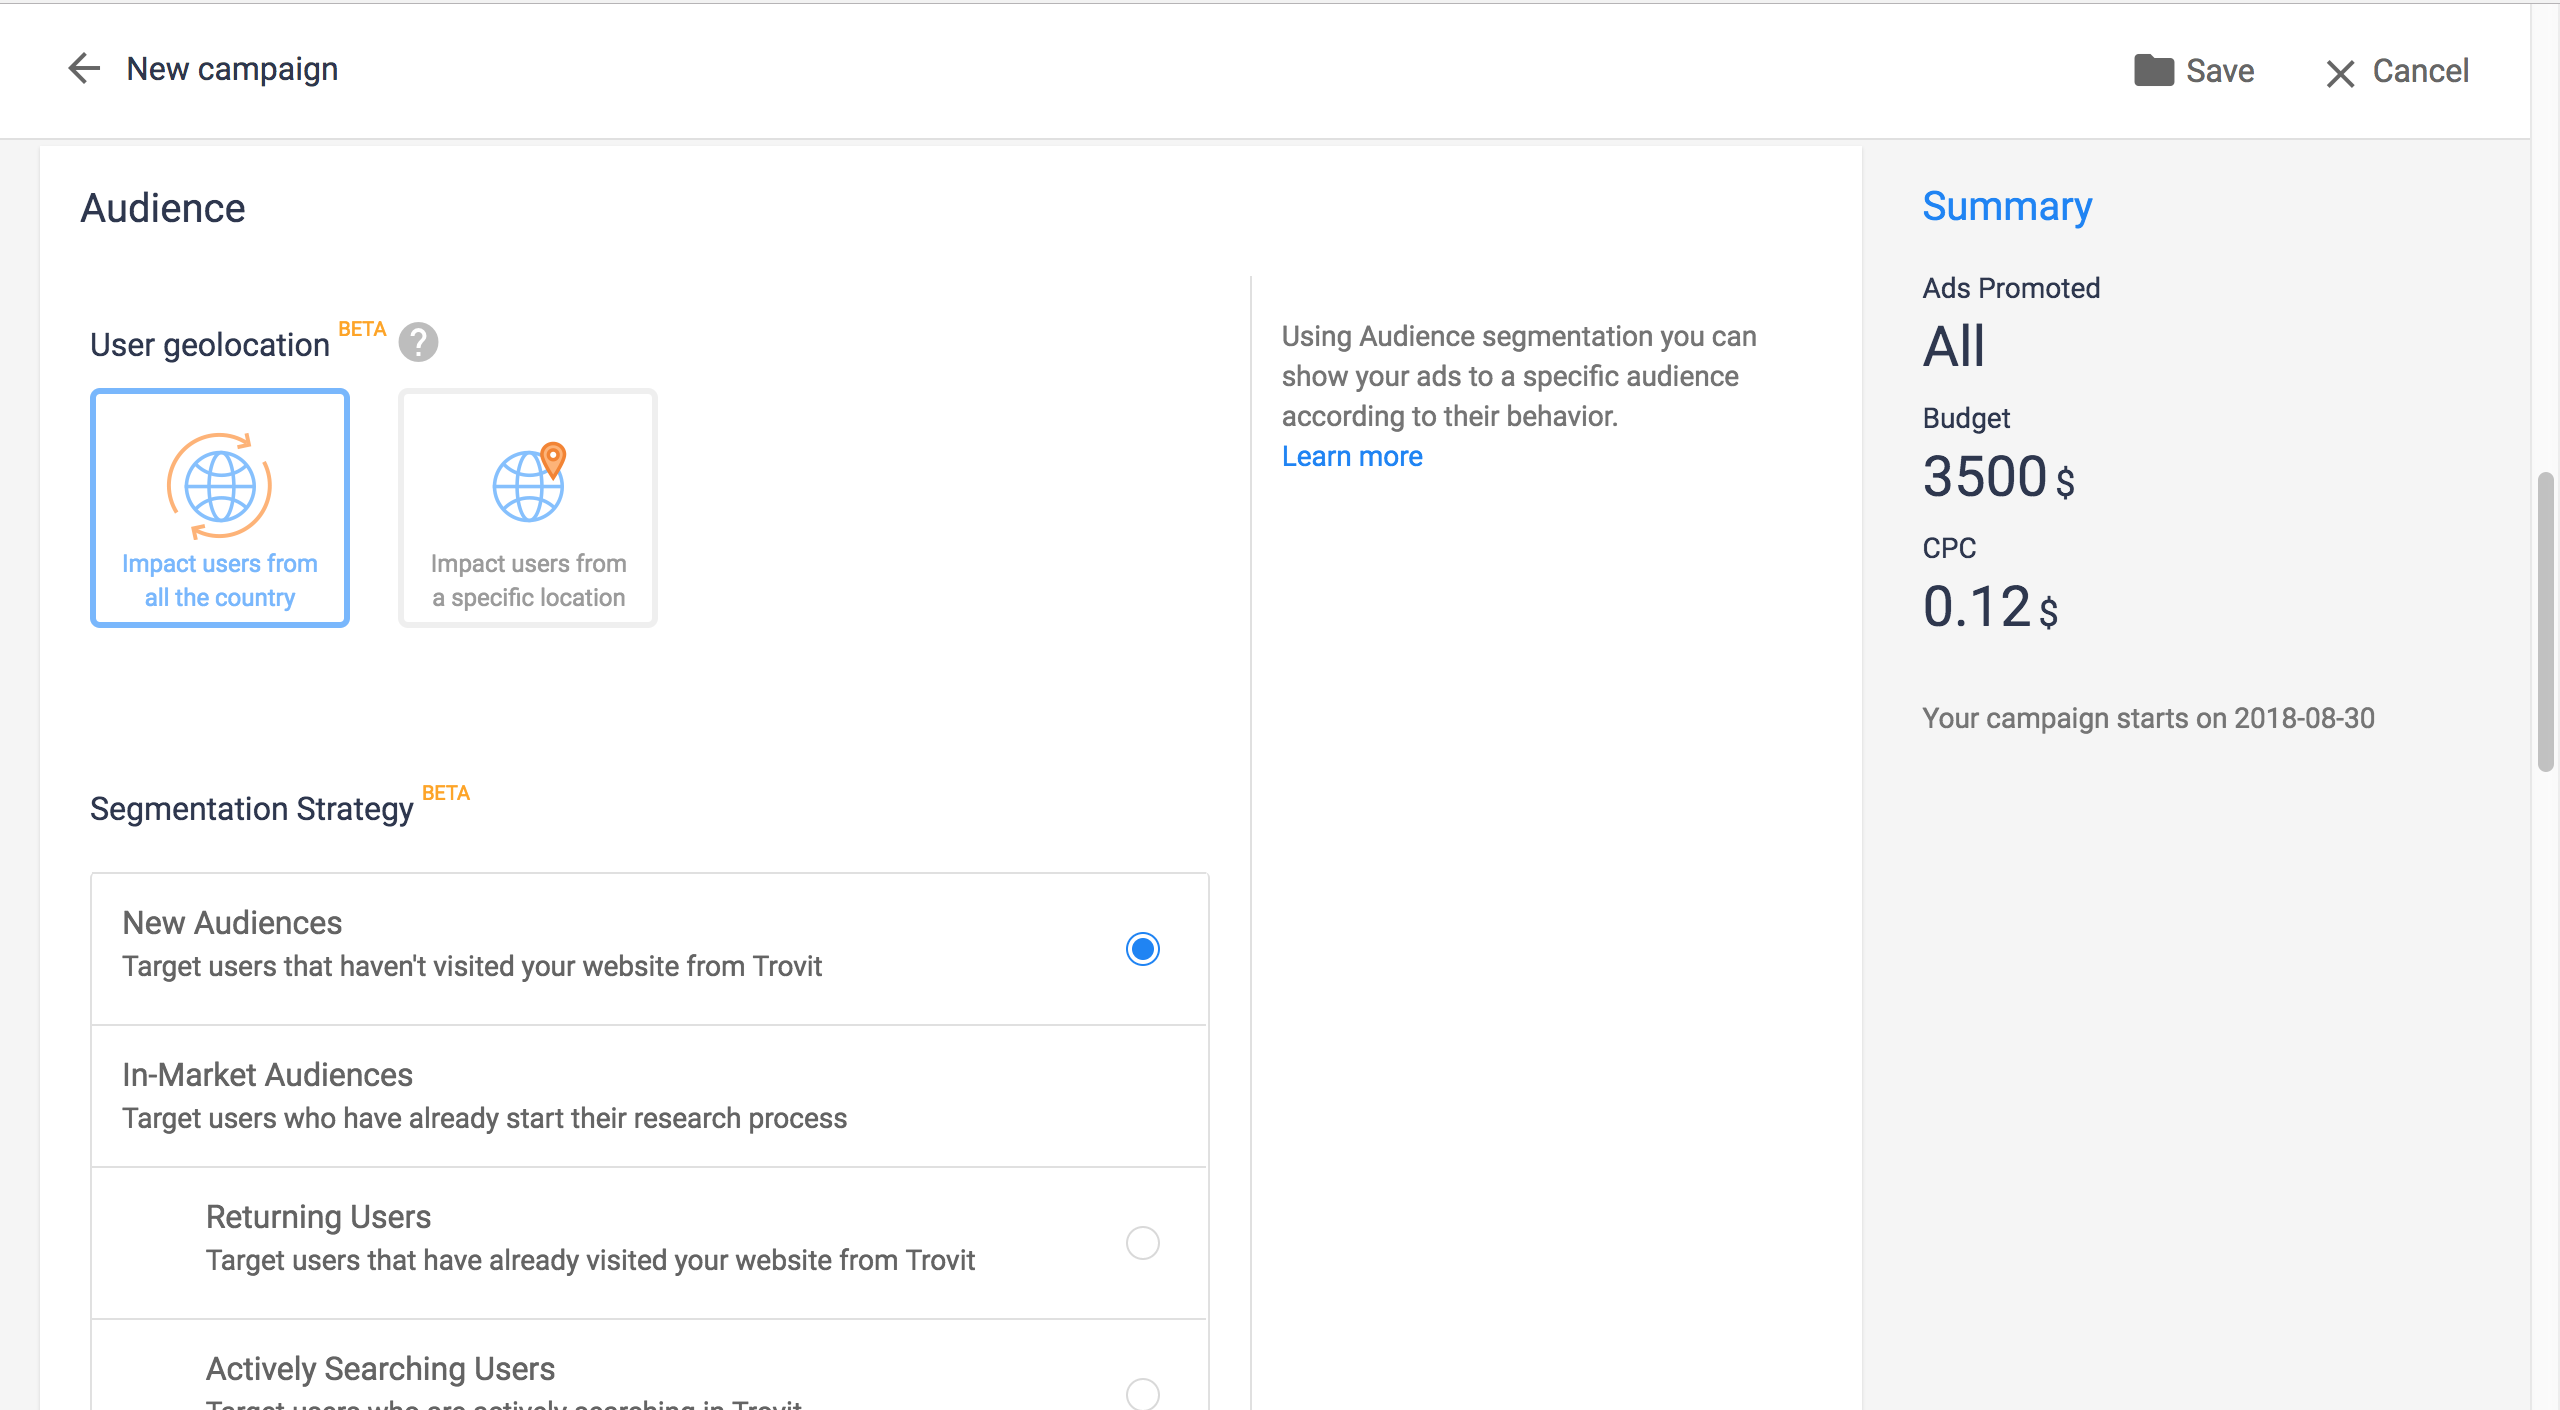
Task: Click the Cancel button label
Action: click(x=2420, y=71)
